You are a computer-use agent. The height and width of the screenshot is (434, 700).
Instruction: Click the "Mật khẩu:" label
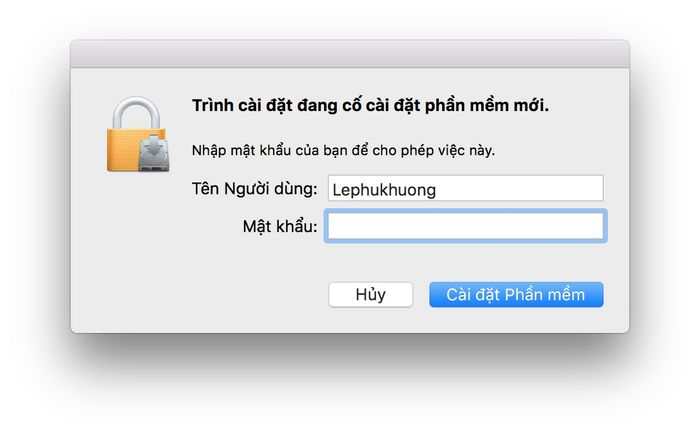(x=280, y=227)
